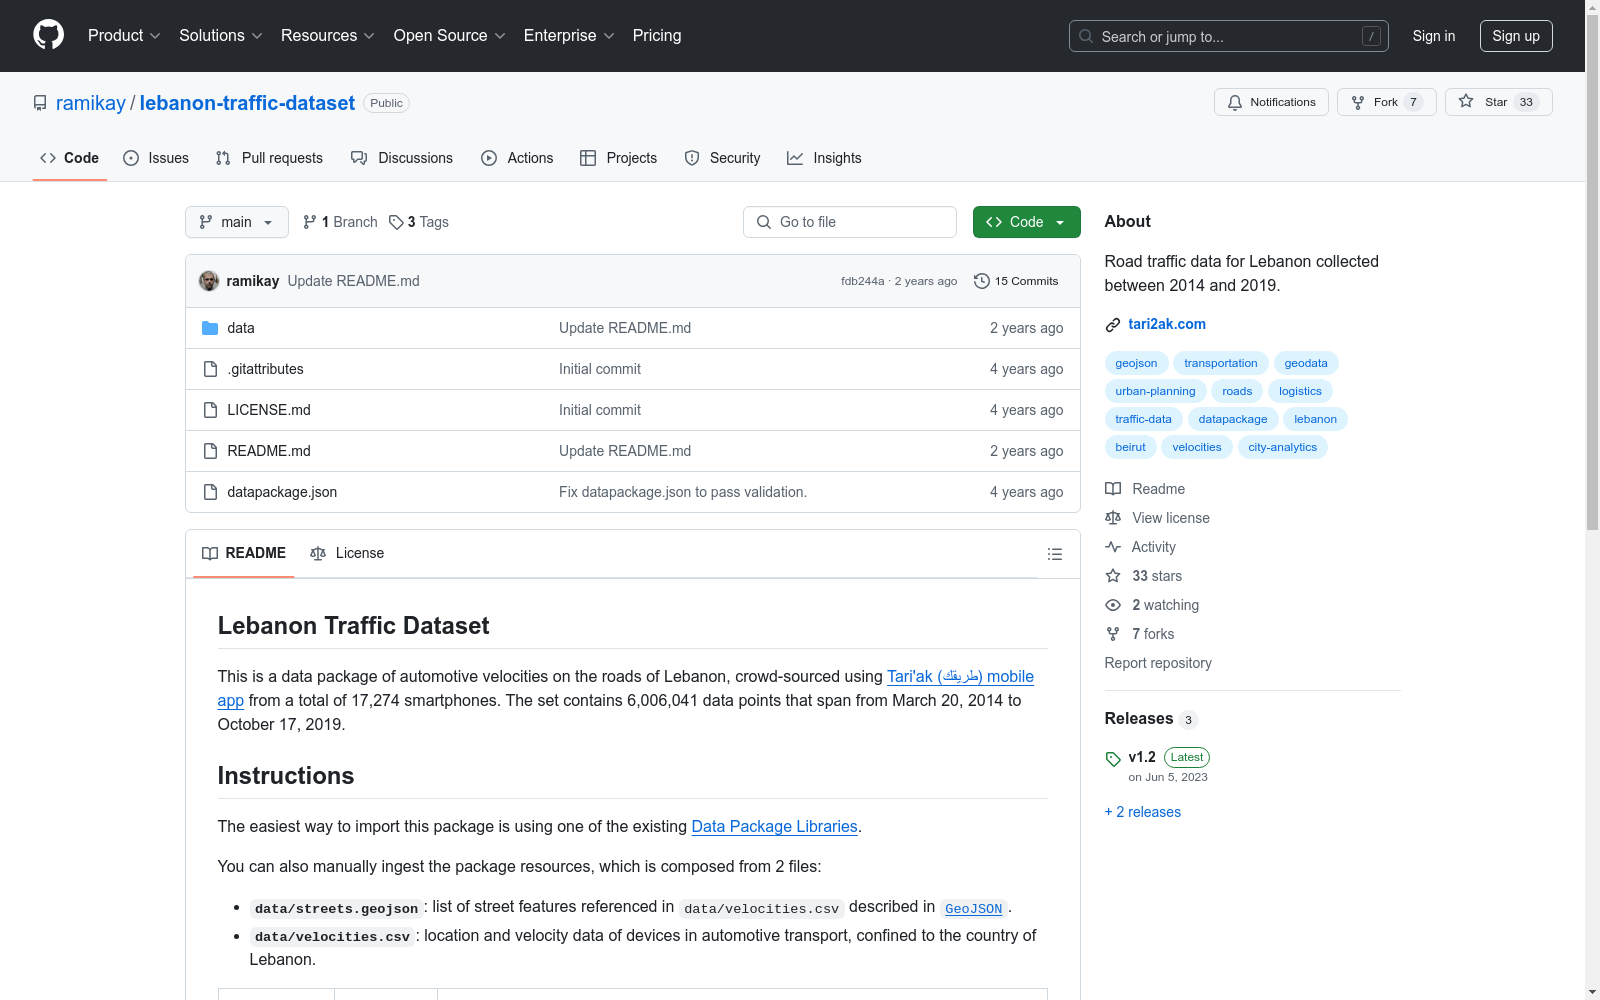Go to the Discussions tab

402,158
